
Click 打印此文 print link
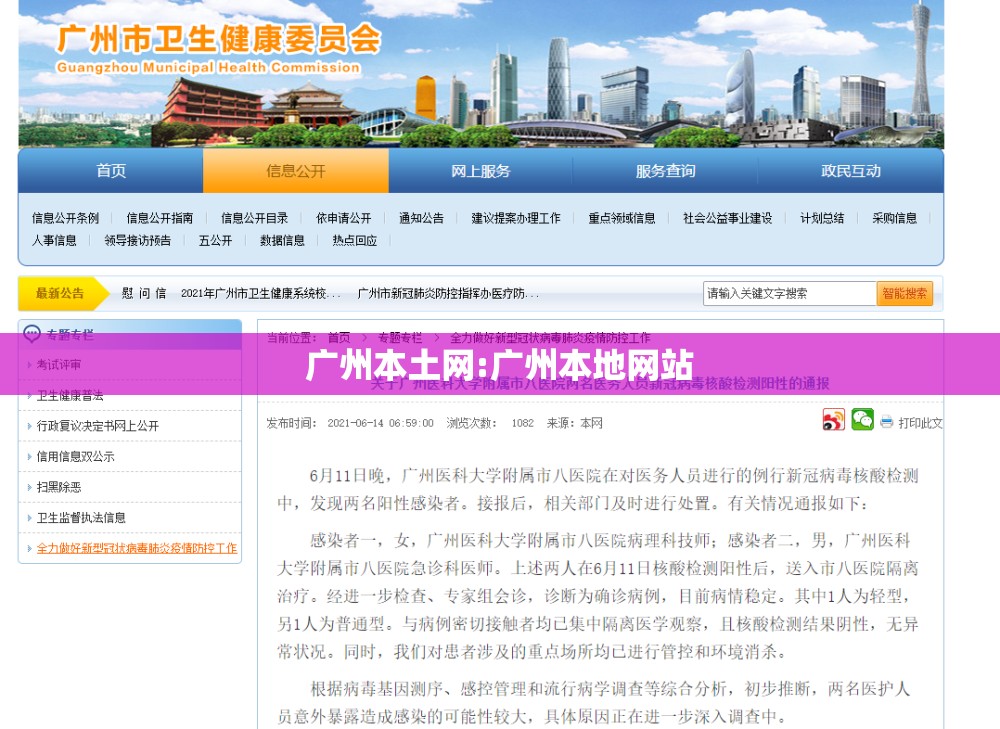click(x=920, y=423)
